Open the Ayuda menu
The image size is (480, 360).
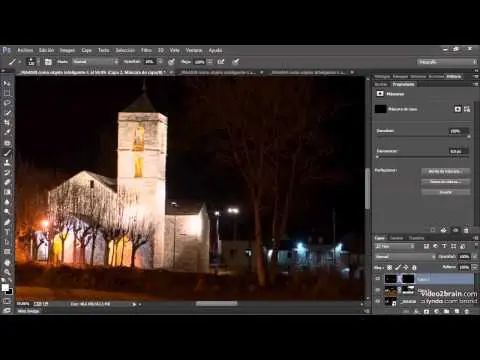[x=215, y=50]
